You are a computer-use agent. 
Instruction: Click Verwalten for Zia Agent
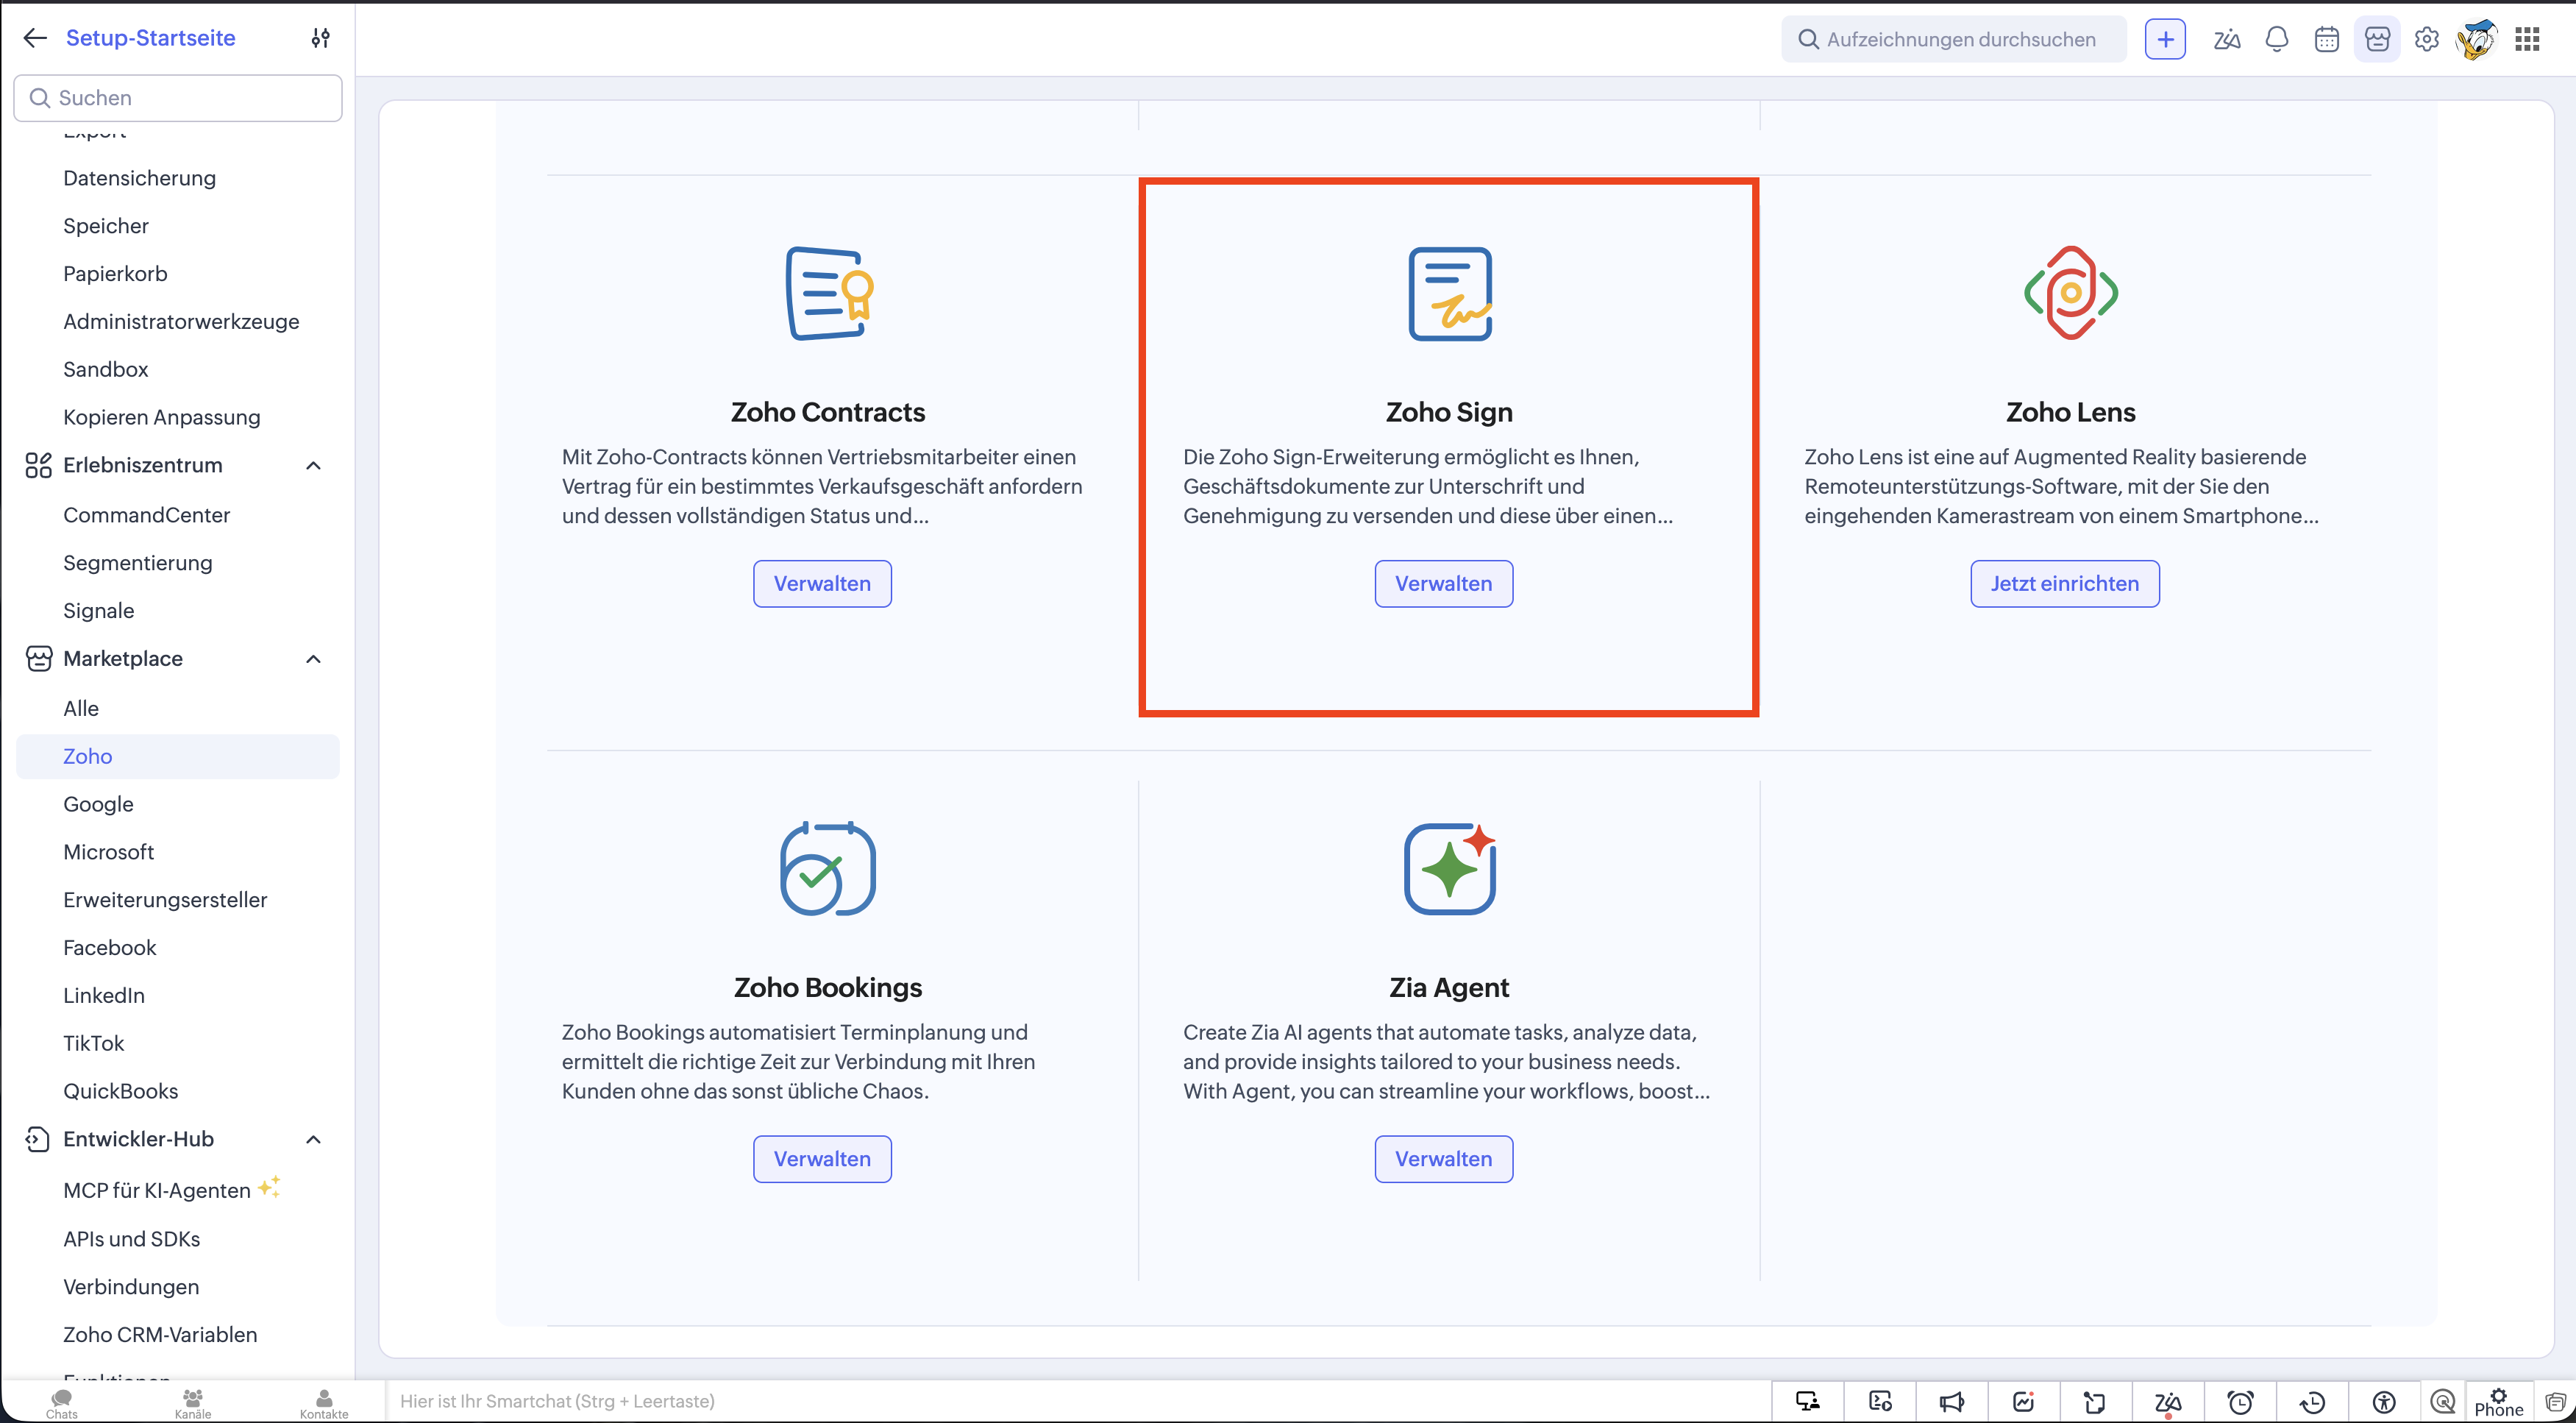1443,1158
